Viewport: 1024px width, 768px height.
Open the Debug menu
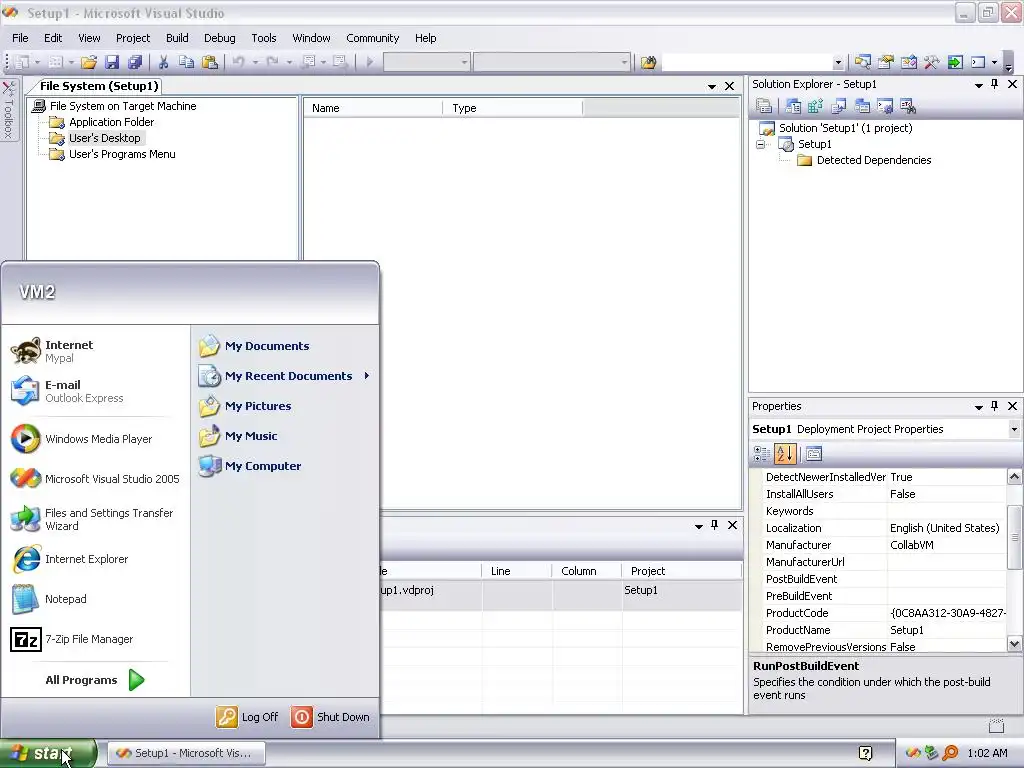click(x=219, y=38)
